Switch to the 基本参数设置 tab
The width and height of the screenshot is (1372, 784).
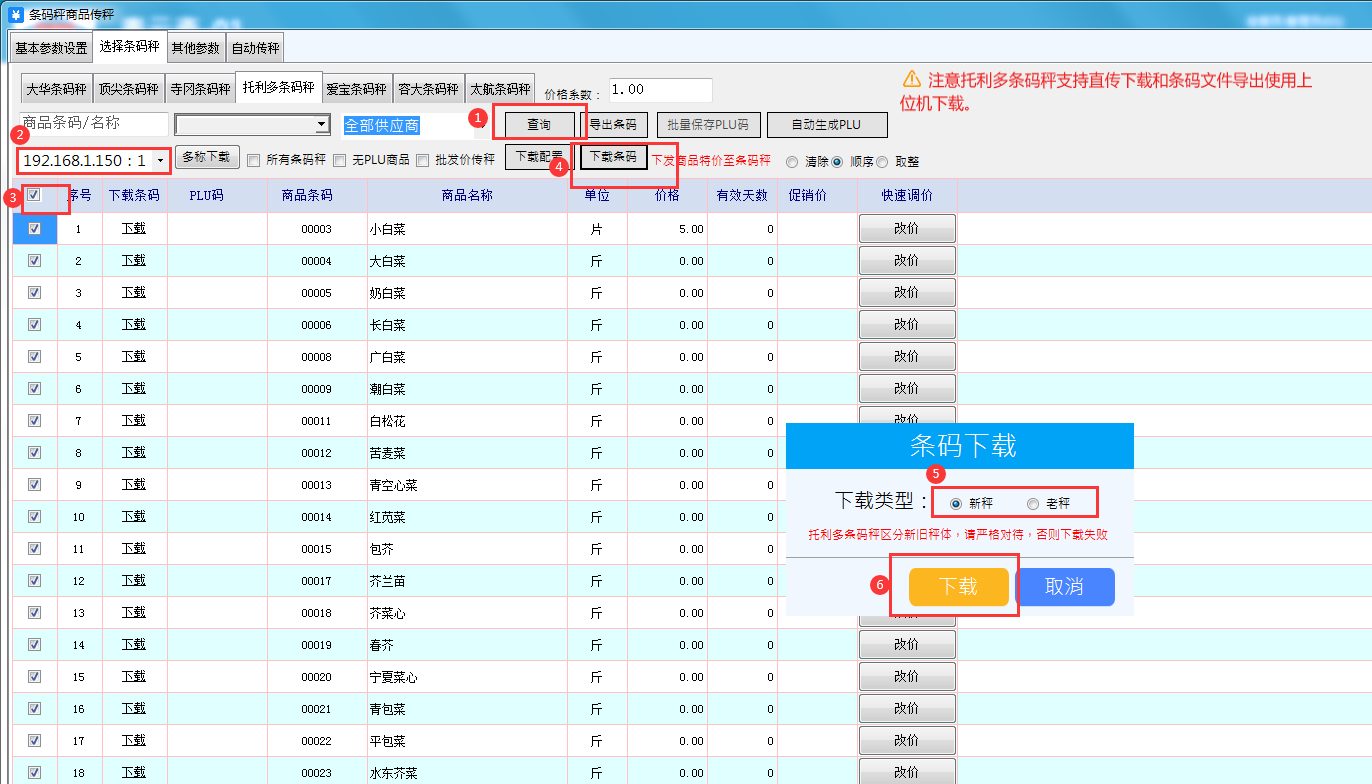point(51,48)
